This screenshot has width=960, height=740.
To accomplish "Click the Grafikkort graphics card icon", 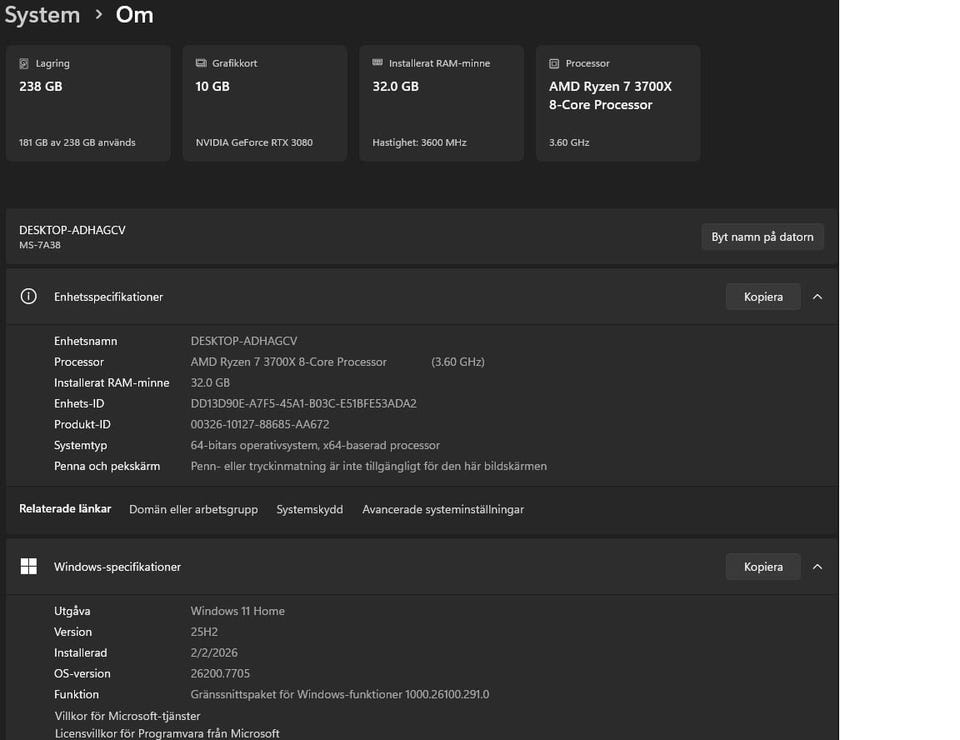I will [201, 63].
